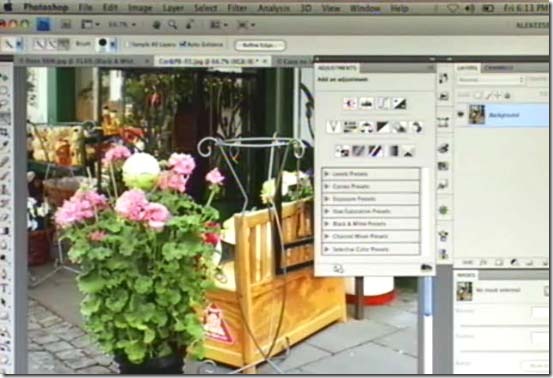This screenshot has width=553, height=378.
Task: Open the Window menu
Action: point(365,7)
